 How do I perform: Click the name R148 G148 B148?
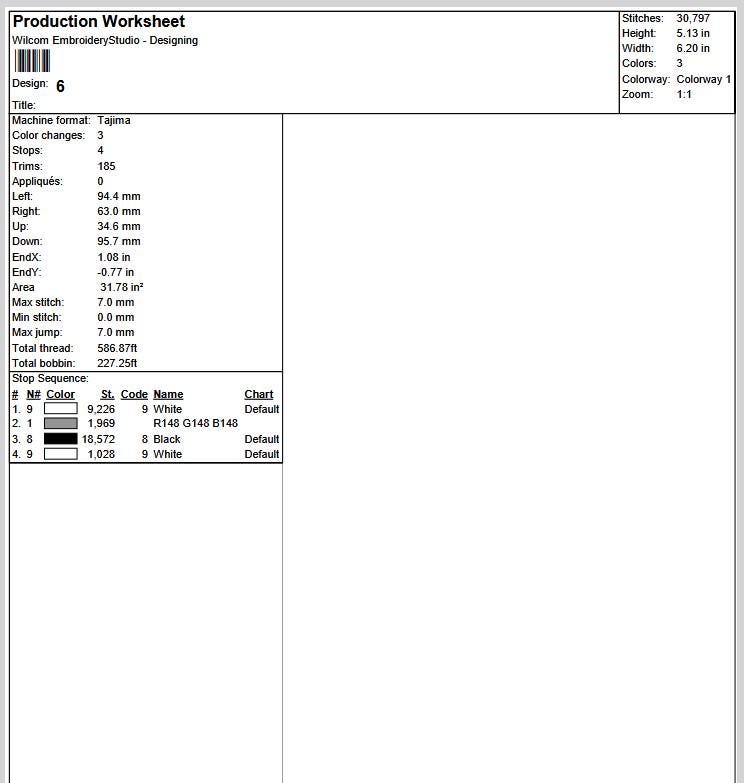click(x=196, y=423)
